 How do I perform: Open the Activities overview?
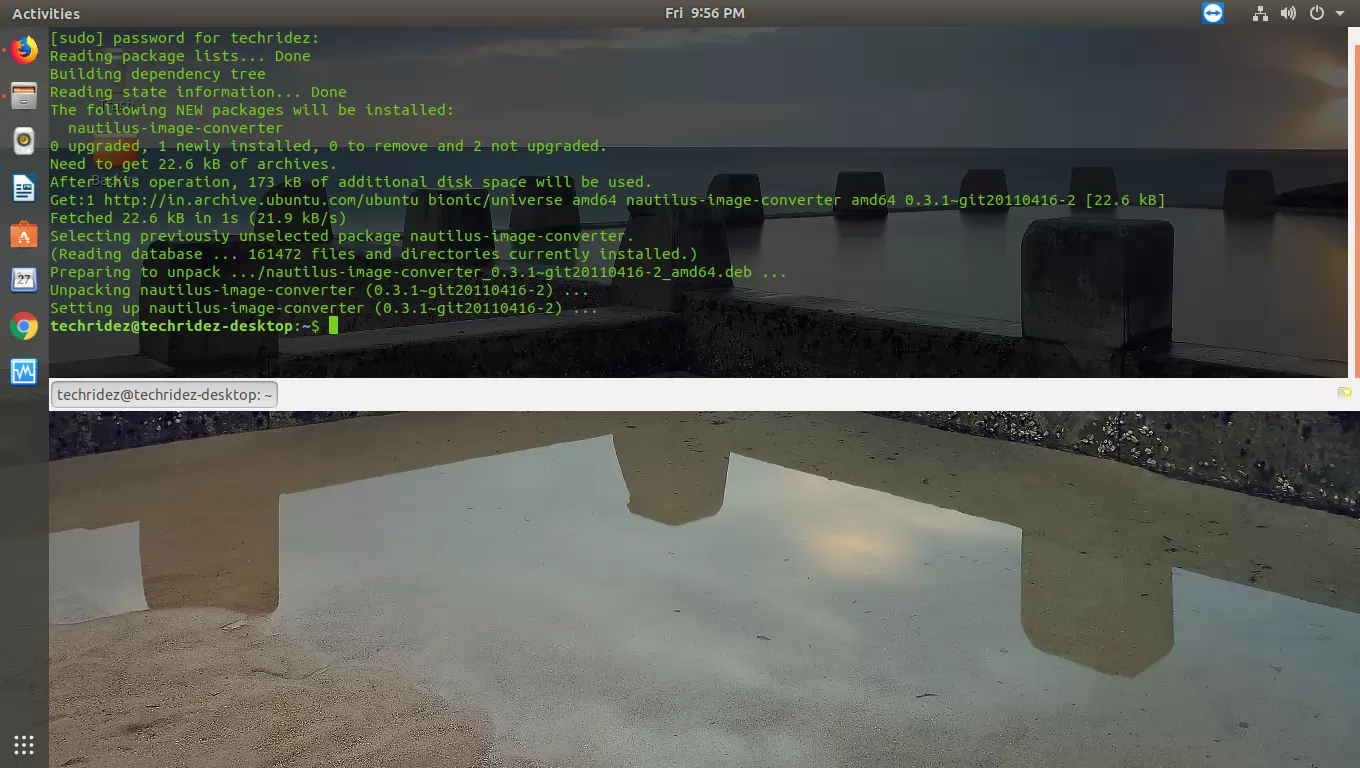point(46,13)
